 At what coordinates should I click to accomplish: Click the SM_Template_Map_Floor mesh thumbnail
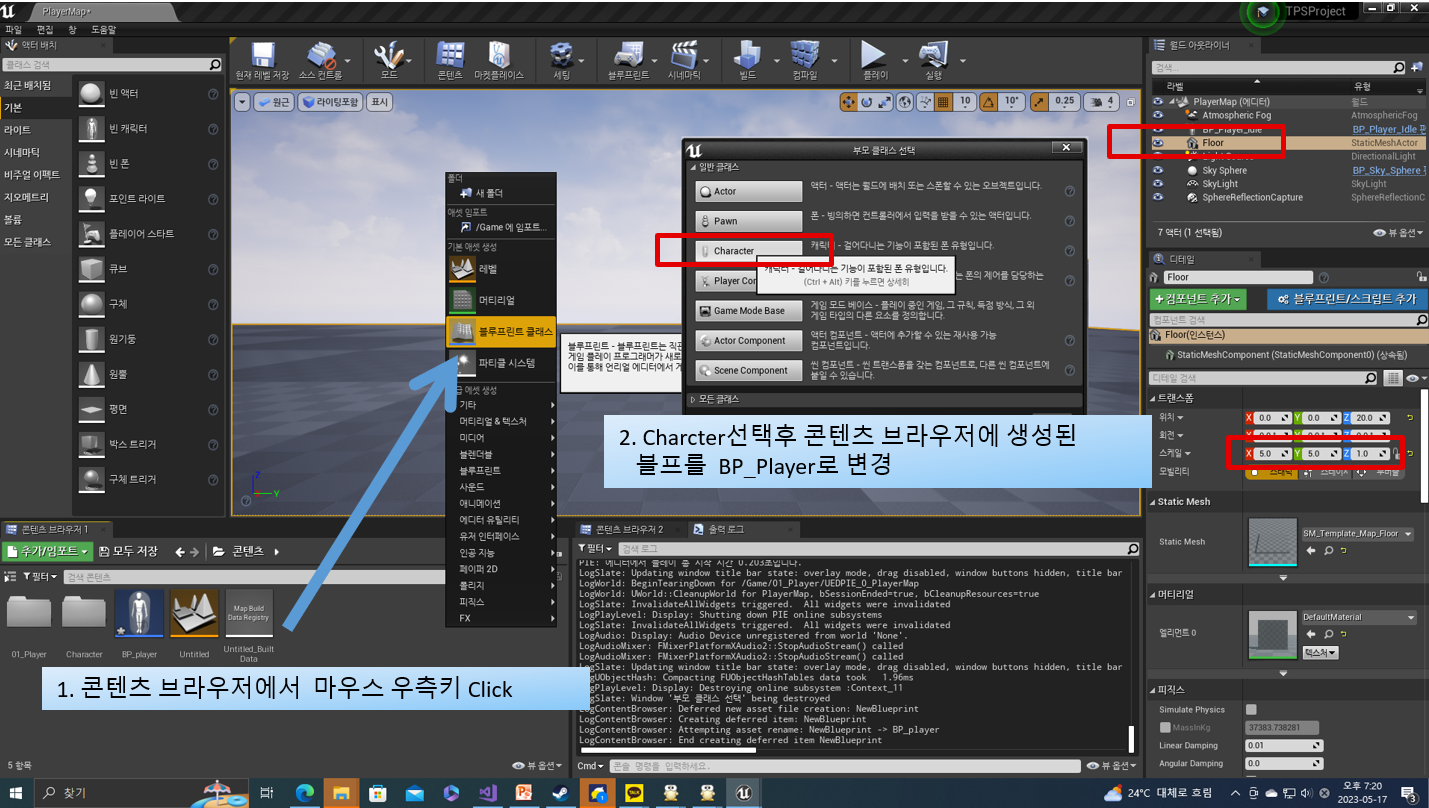1273,542
